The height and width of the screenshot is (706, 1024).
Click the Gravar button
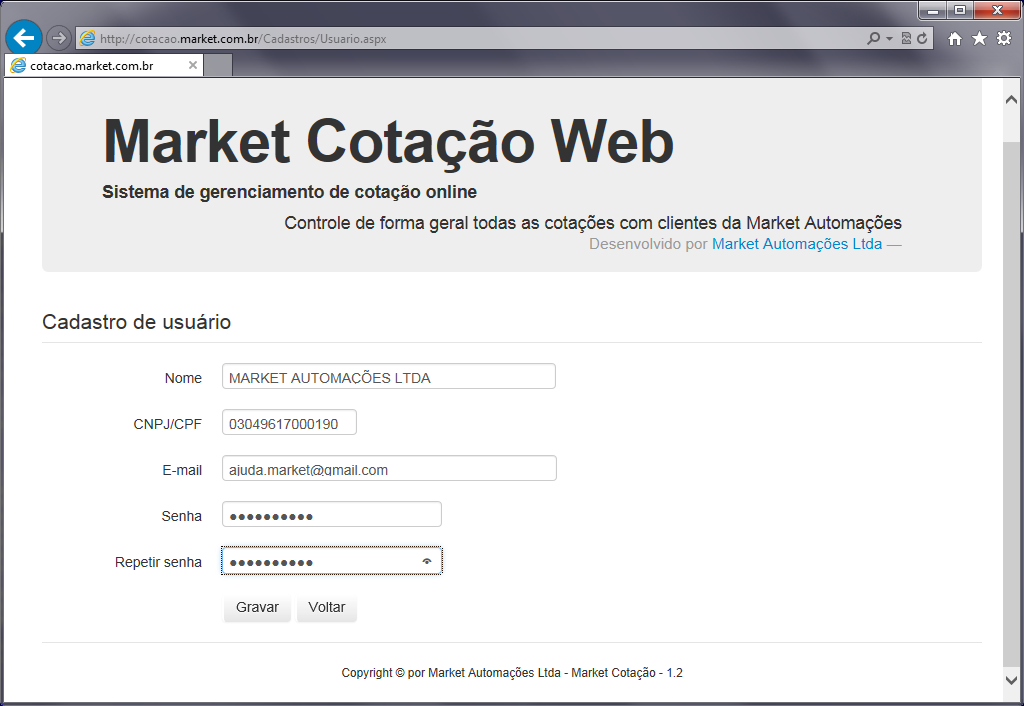click(x=257, y=607)
